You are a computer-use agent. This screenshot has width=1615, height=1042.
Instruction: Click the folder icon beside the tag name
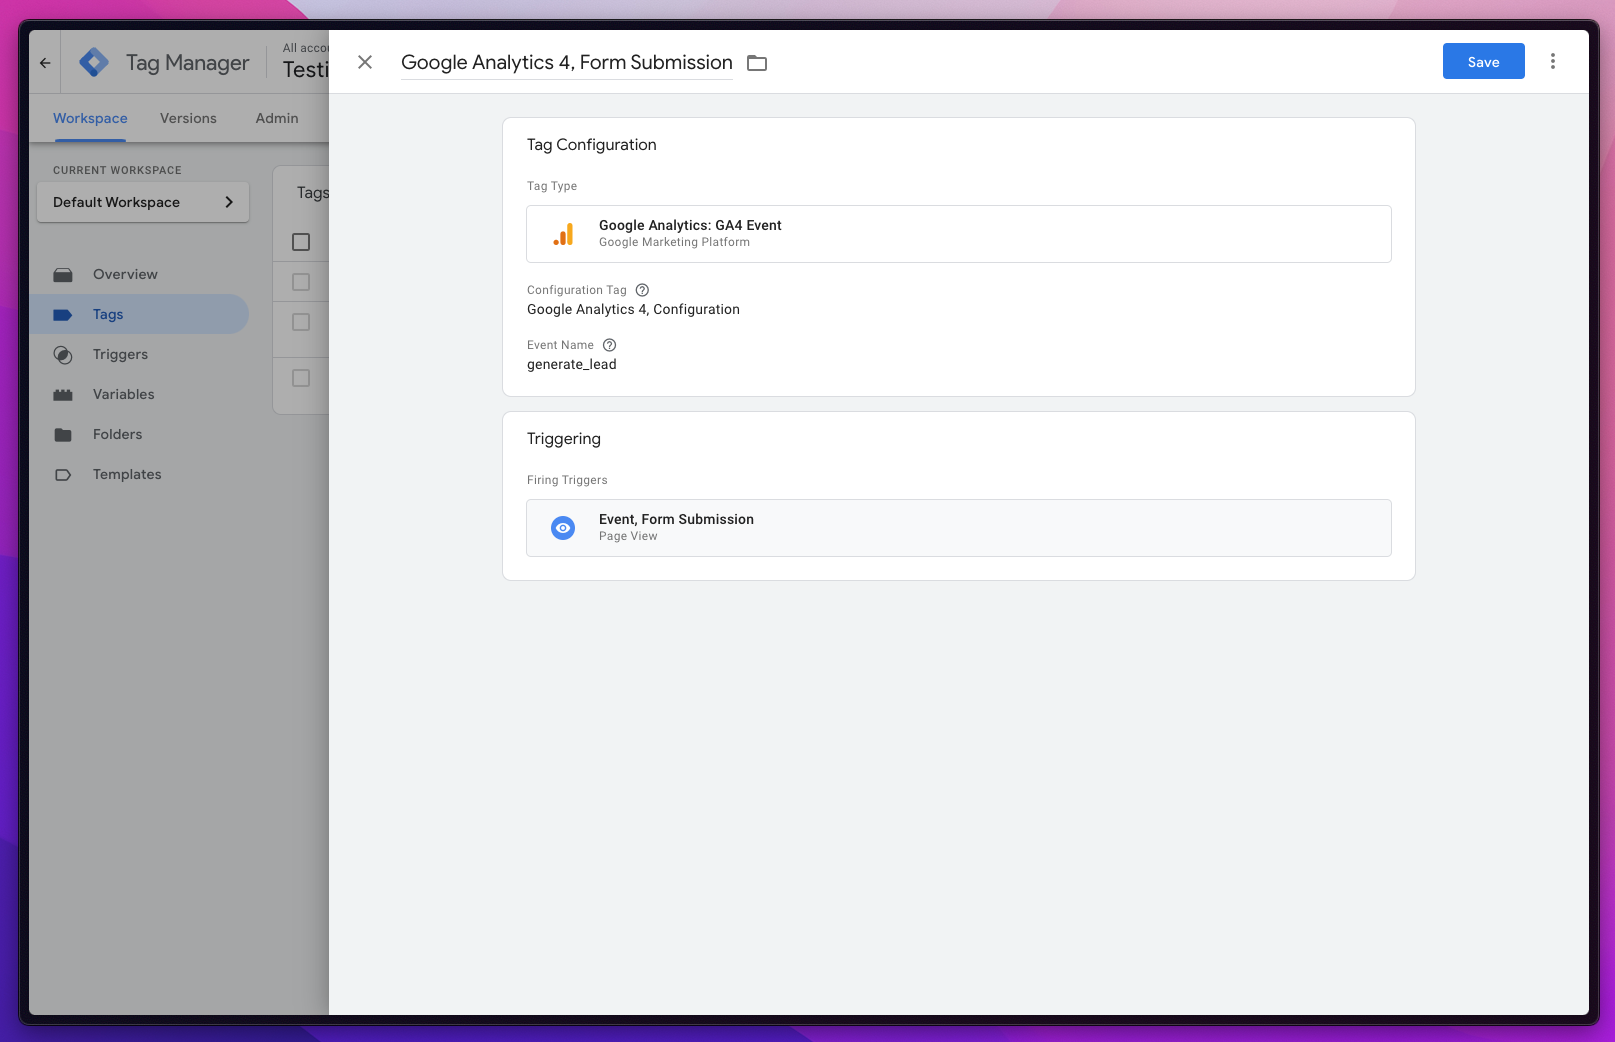756,62
